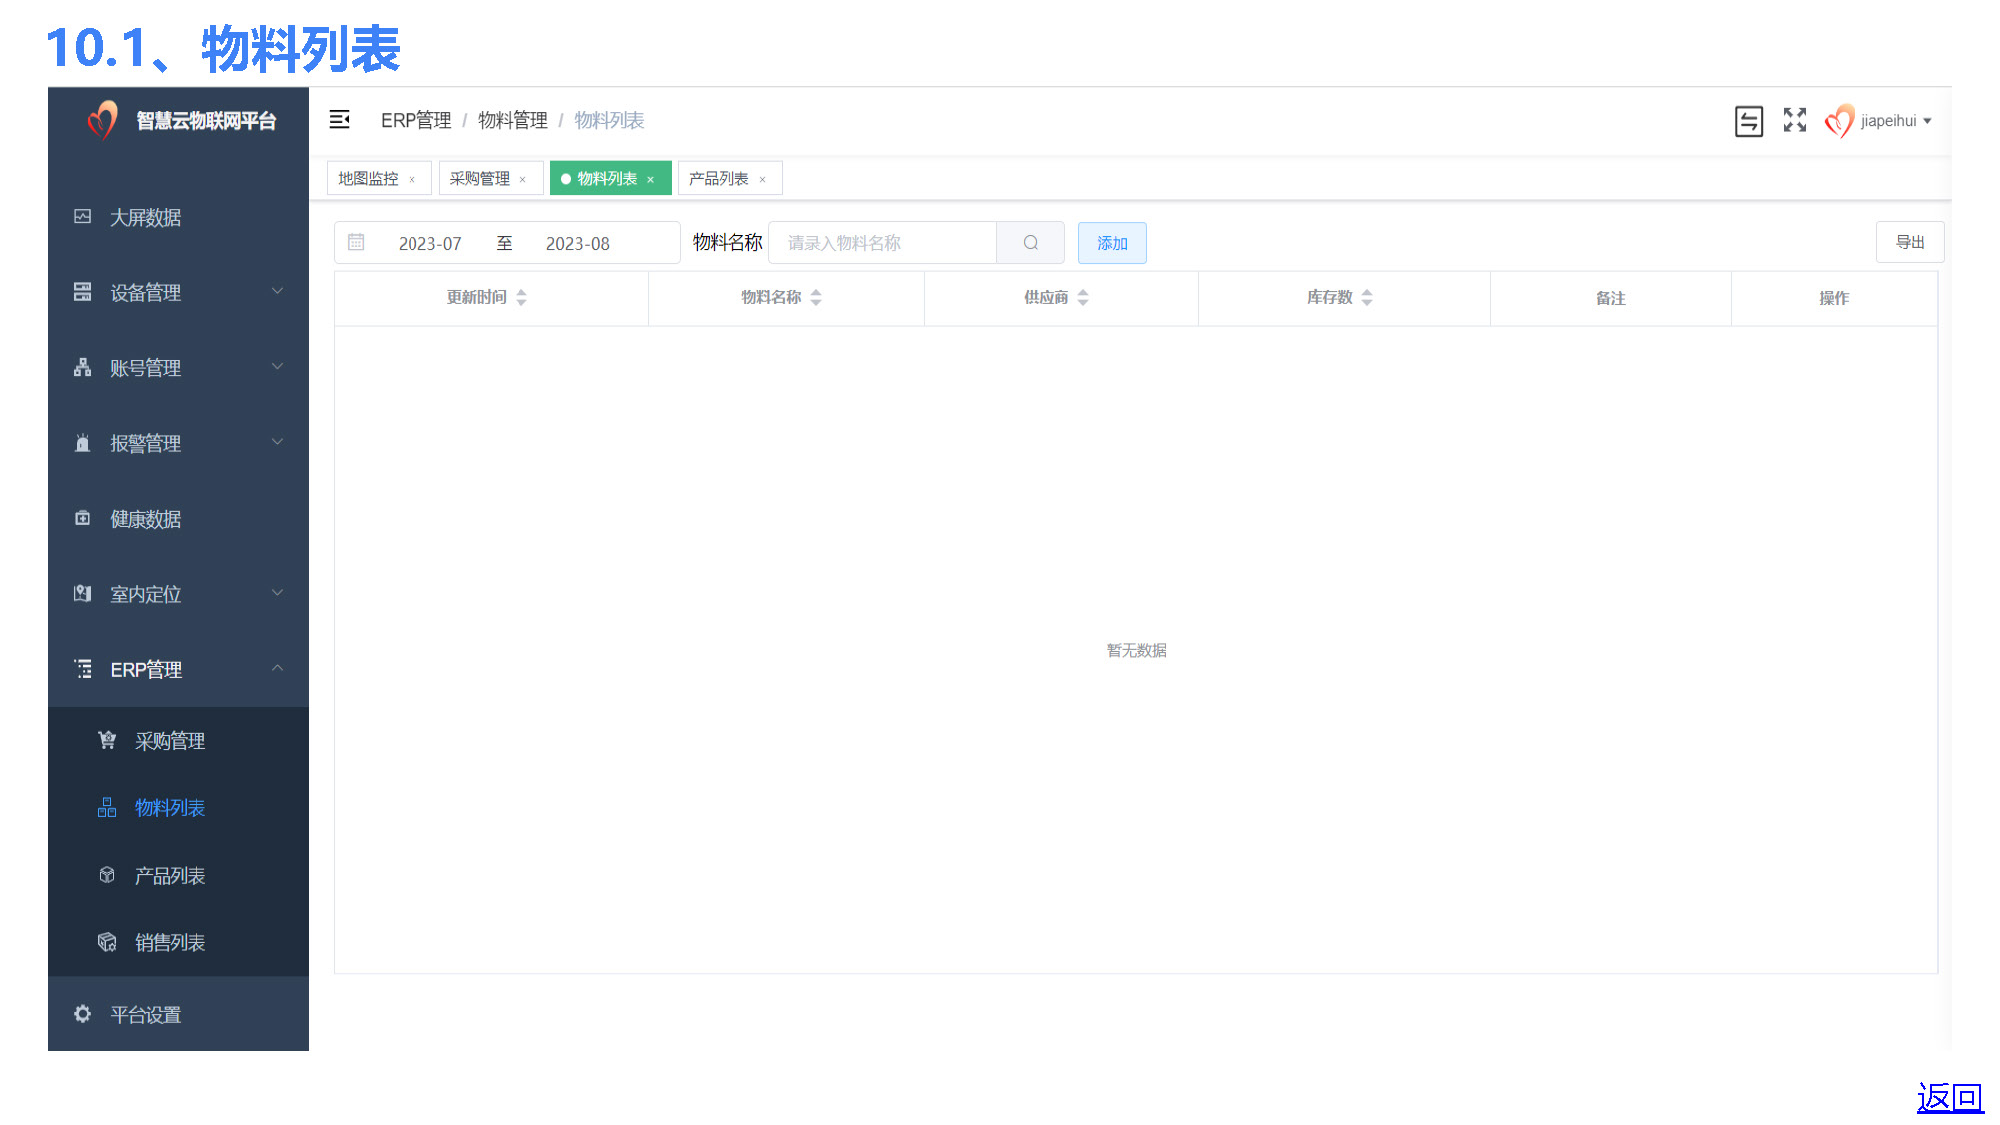The height and width of the screenshot is (1125, 2000).
Task: Open 健康数据 menu item
Action: (x=178, y=518)
